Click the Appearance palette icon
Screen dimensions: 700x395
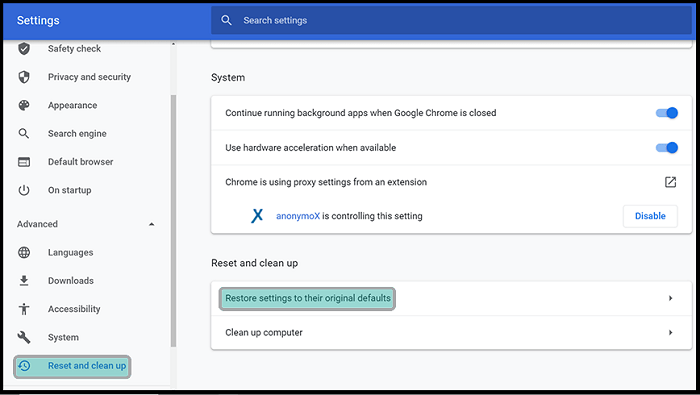tap(24, 105)
